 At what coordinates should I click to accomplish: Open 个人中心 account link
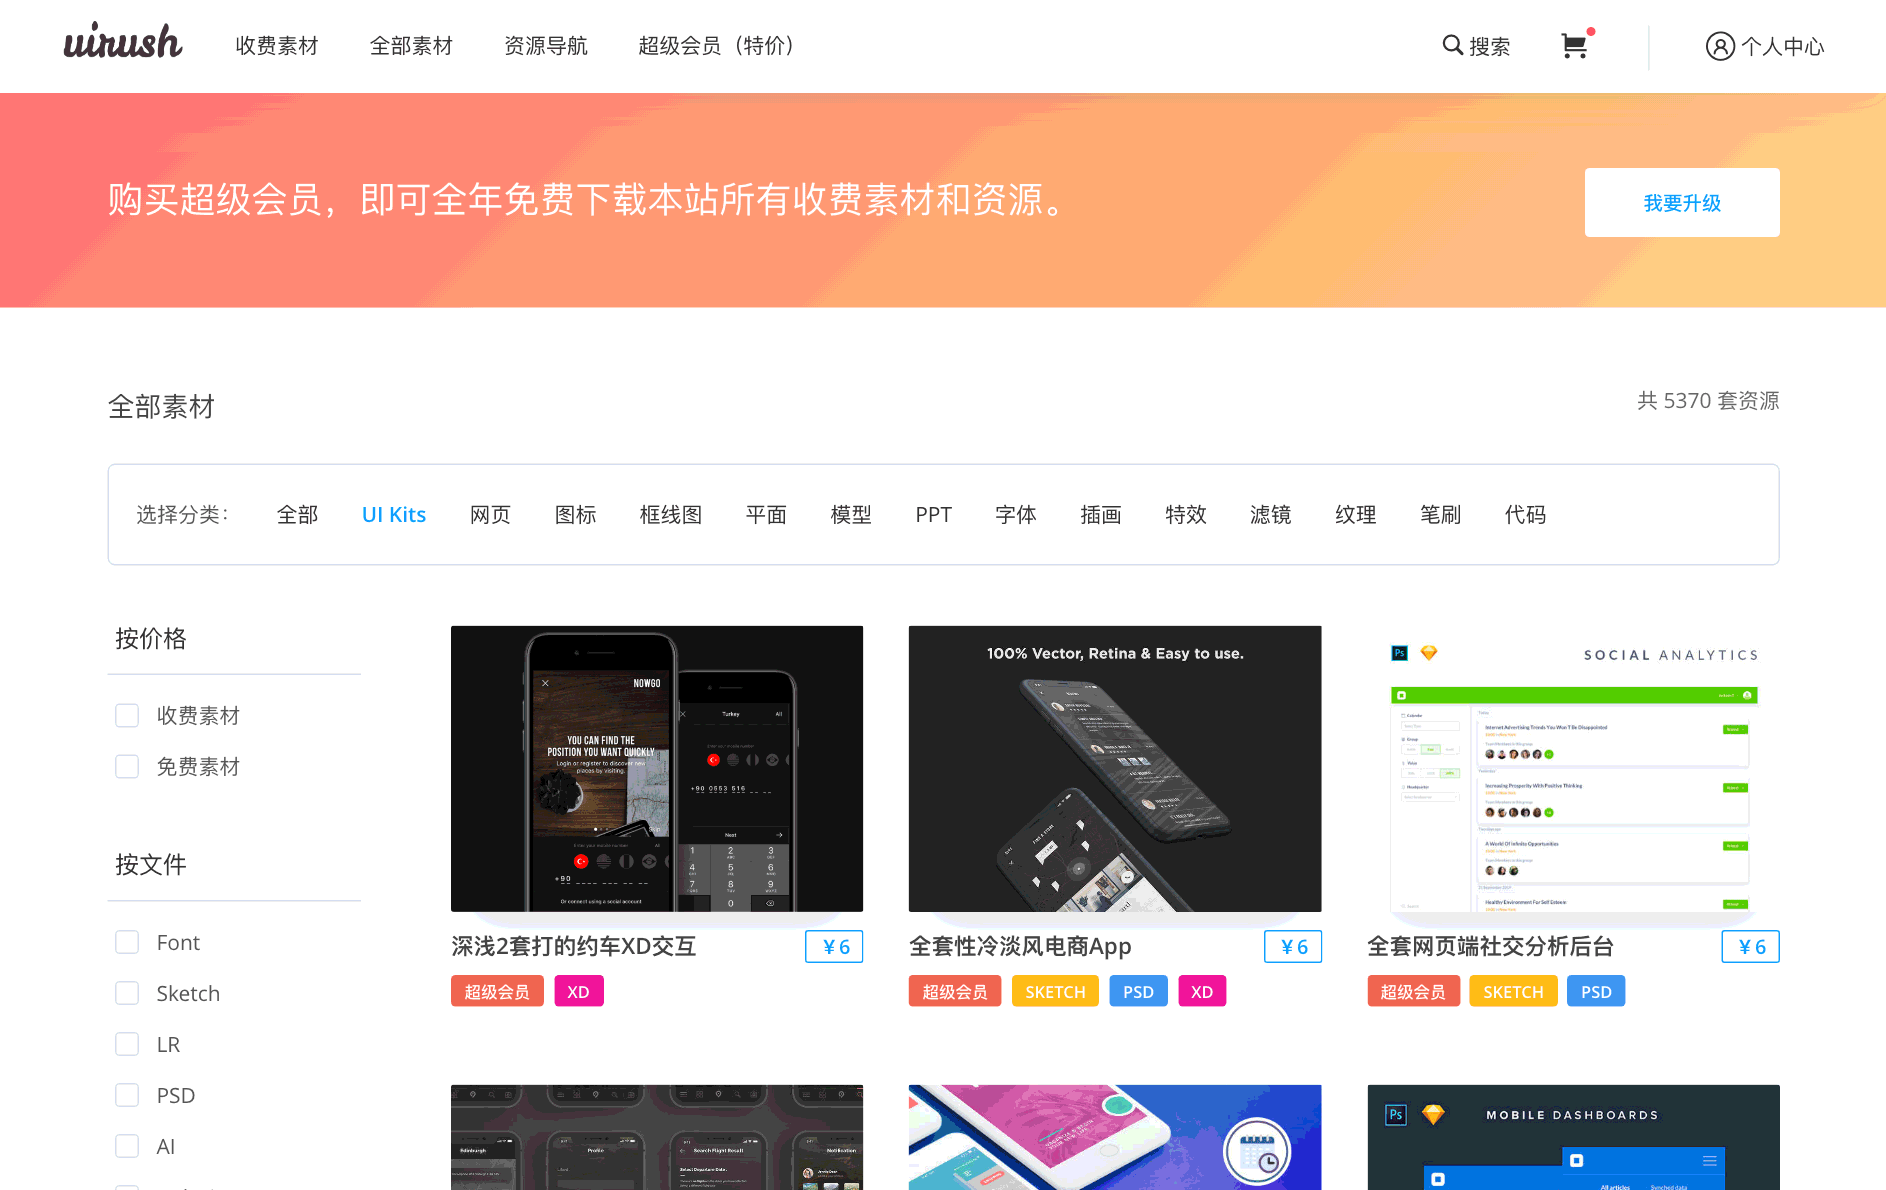point(1783,46)
